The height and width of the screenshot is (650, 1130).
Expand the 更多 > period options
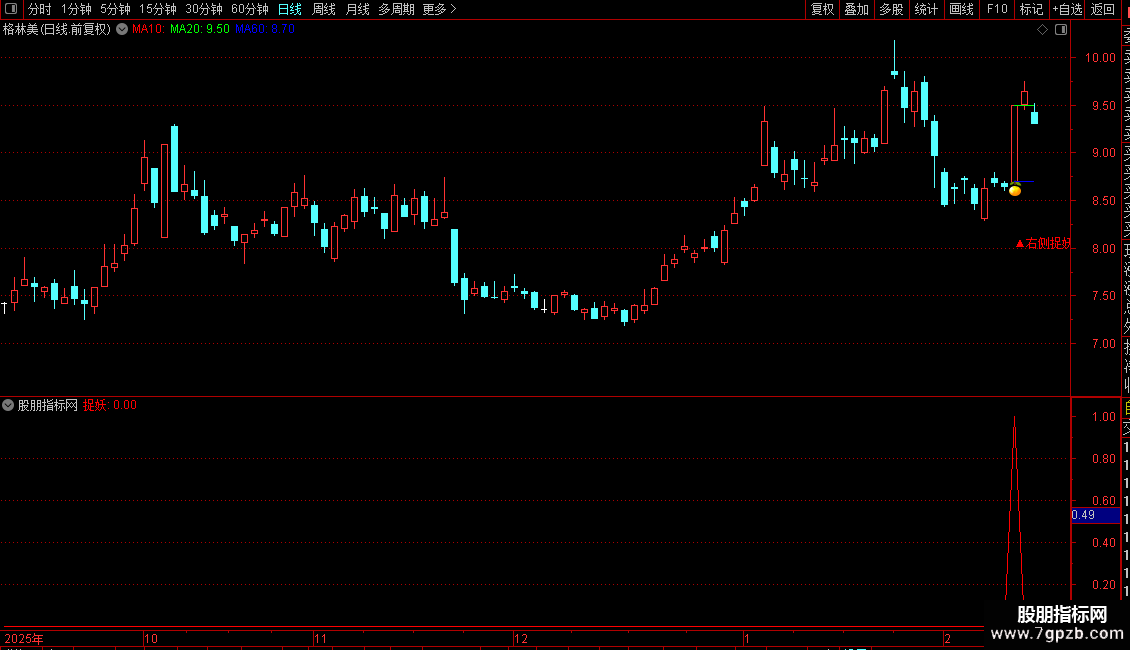click(x=440, y=9)
